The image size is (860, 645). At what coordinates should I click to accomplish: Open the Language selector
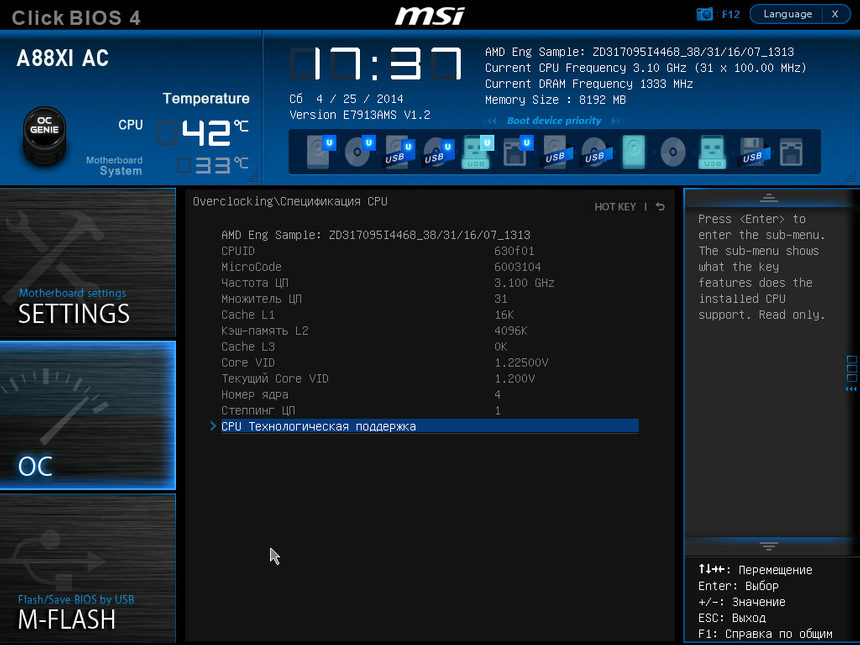click(787, 14)
